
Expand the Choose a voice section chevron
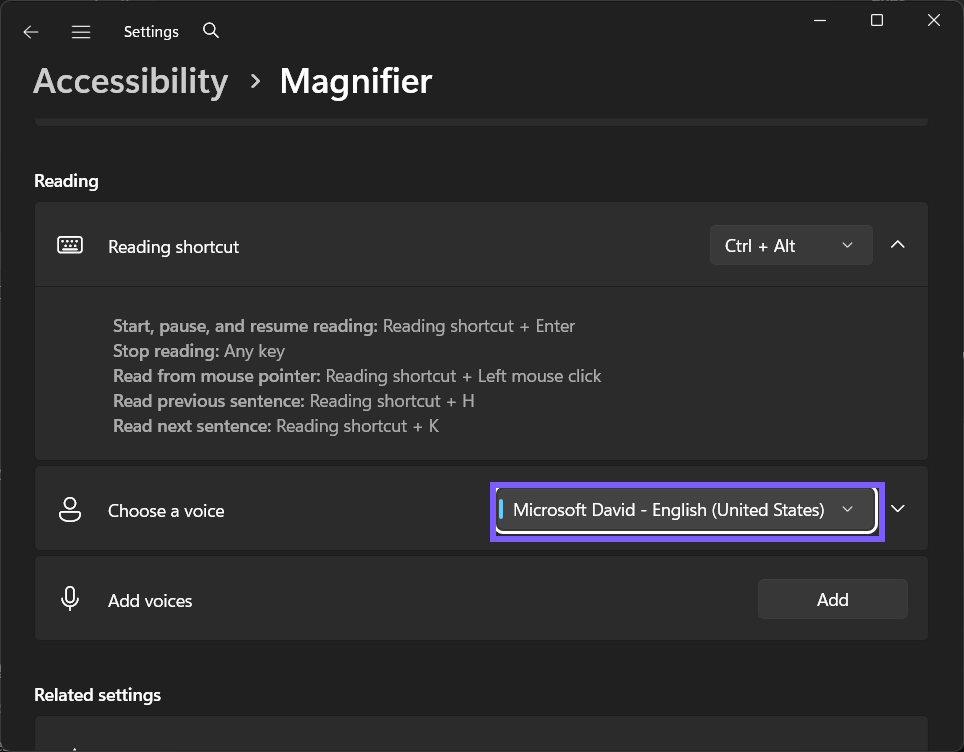pos(898,509)
